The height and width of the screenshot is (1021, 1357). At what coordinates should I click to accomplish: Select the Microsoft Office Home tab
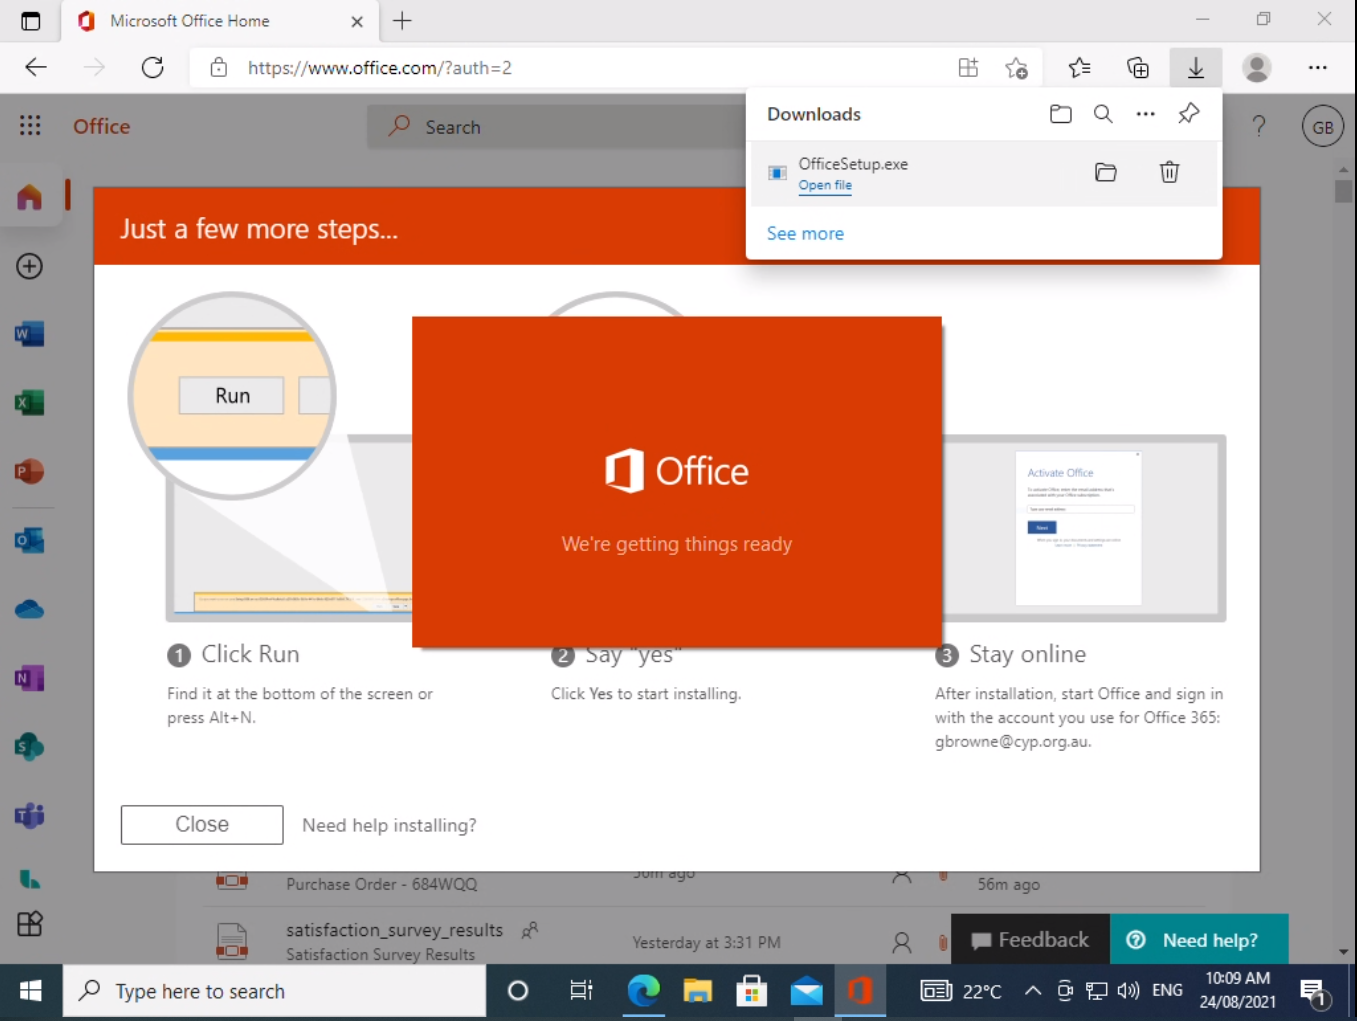click(x=220, y=21)
